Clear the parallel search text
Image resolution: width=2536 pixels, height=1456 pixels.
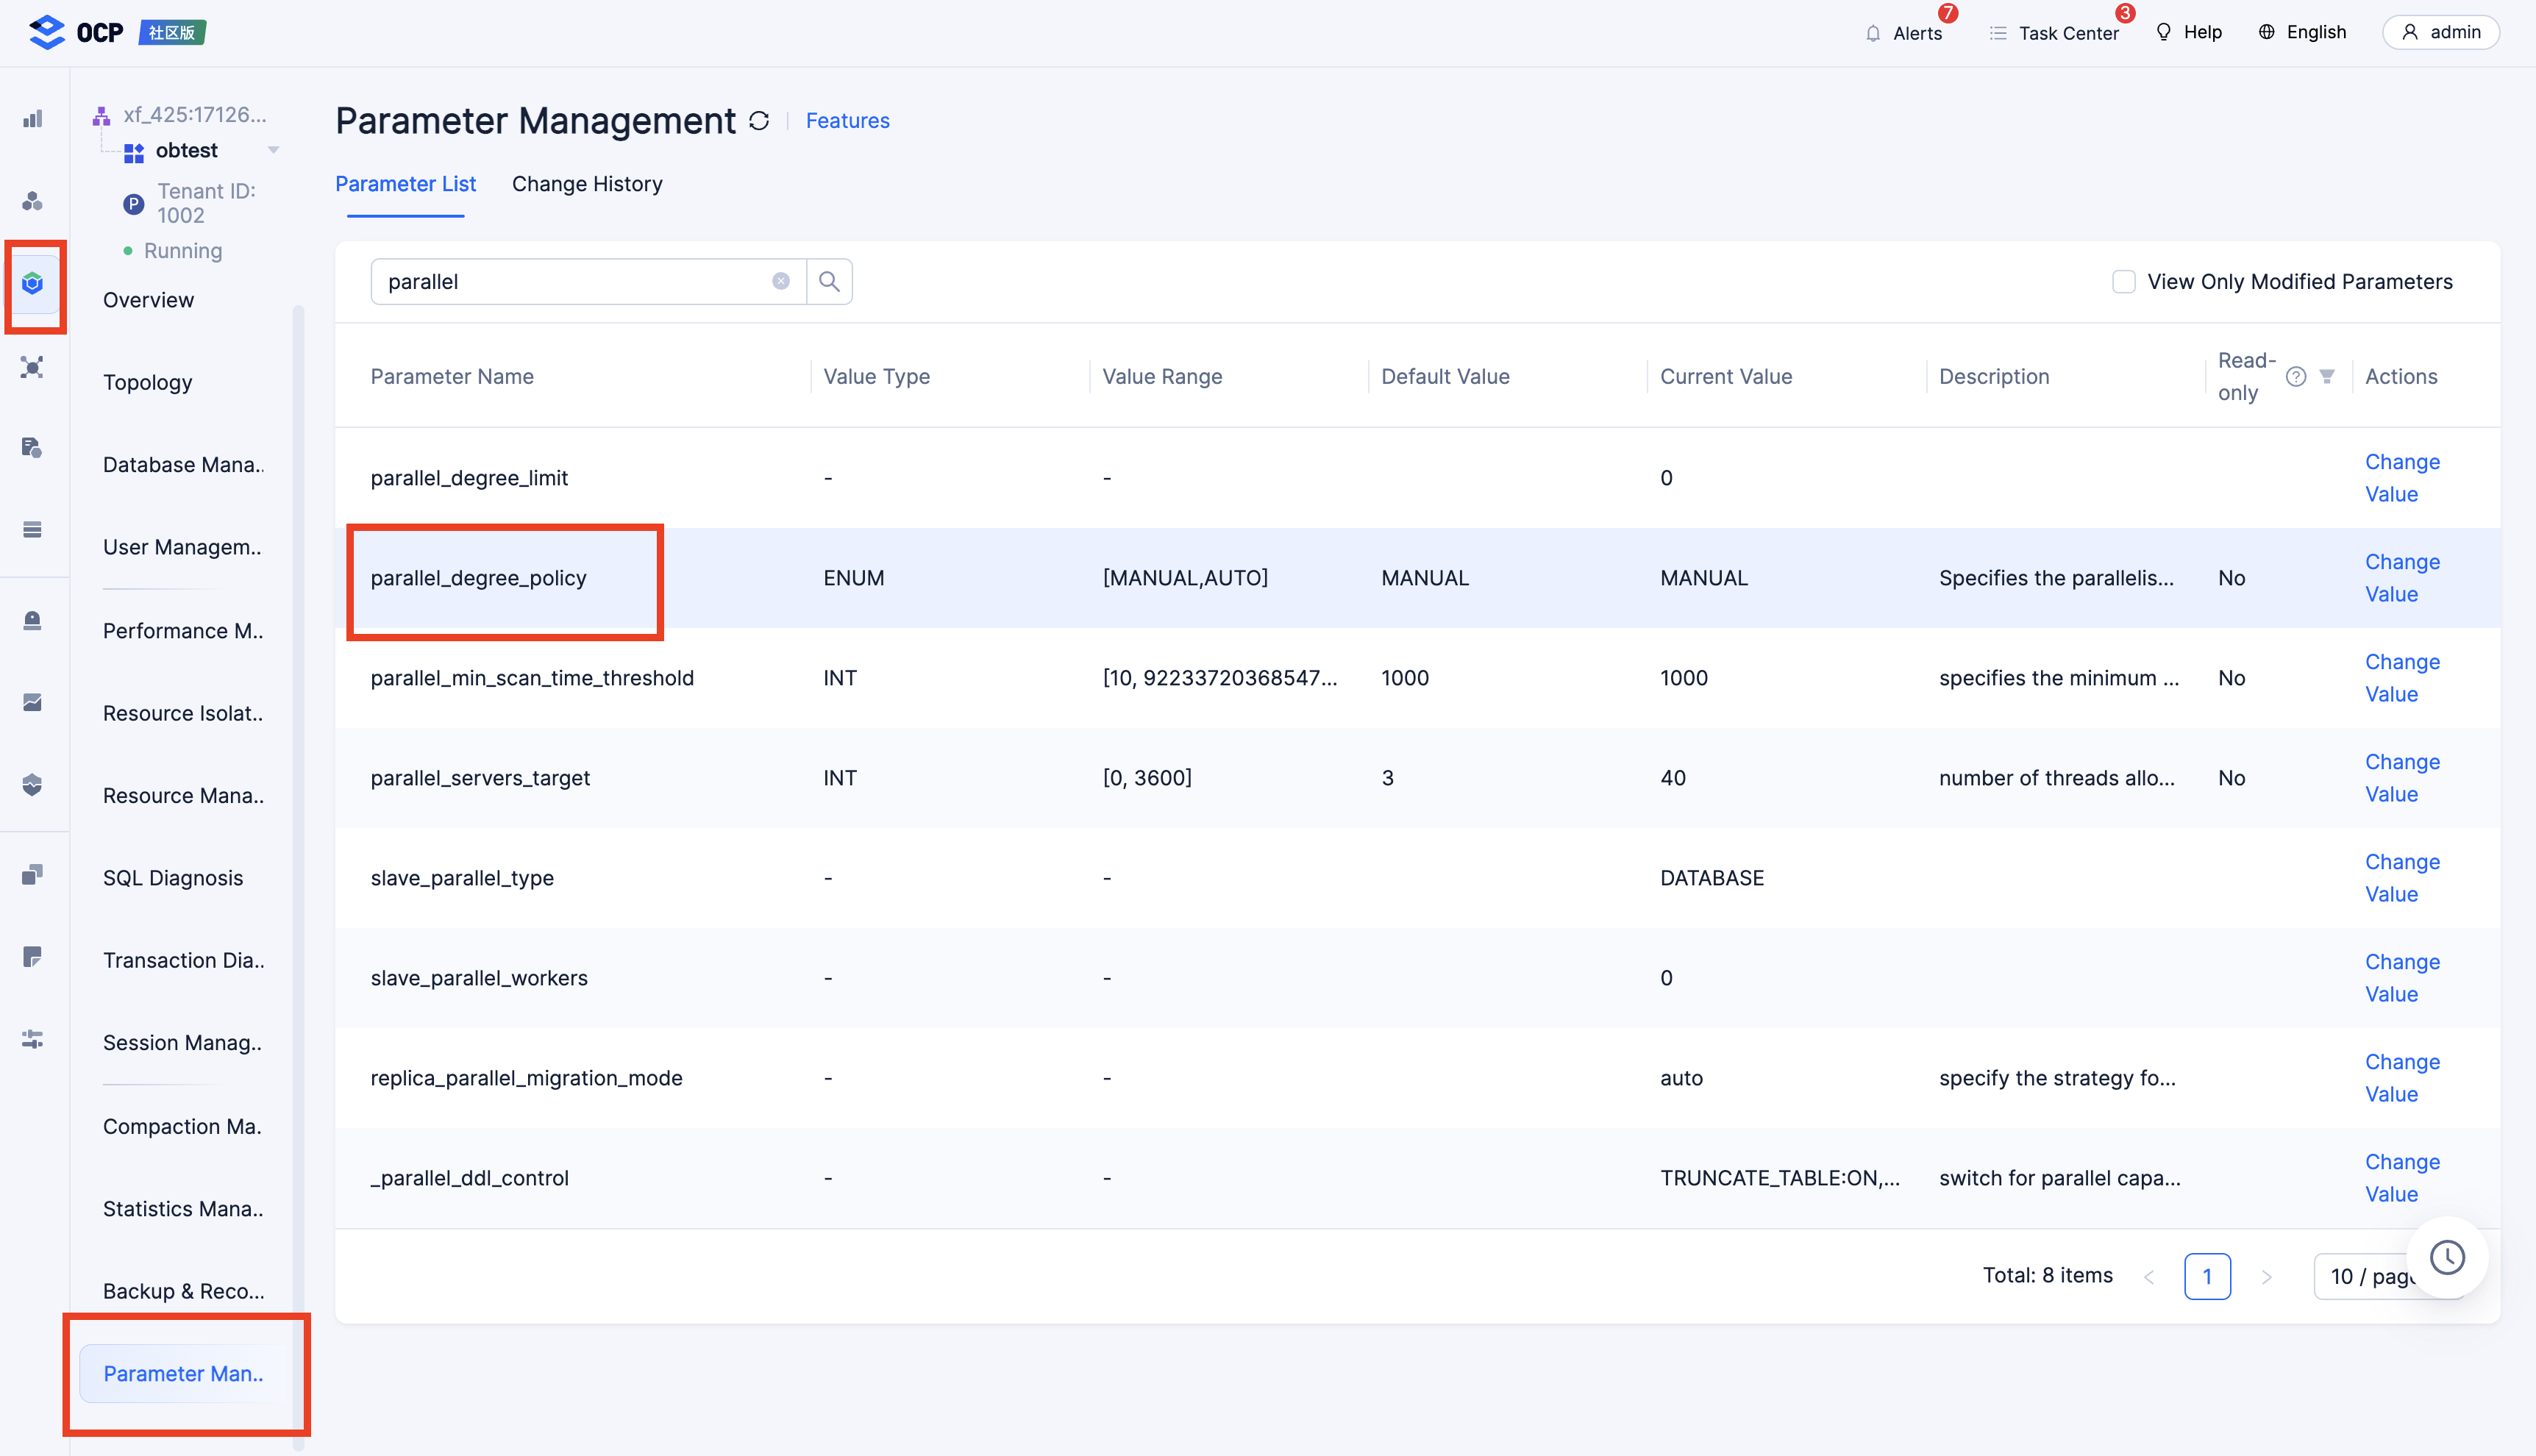coord(781,281)
